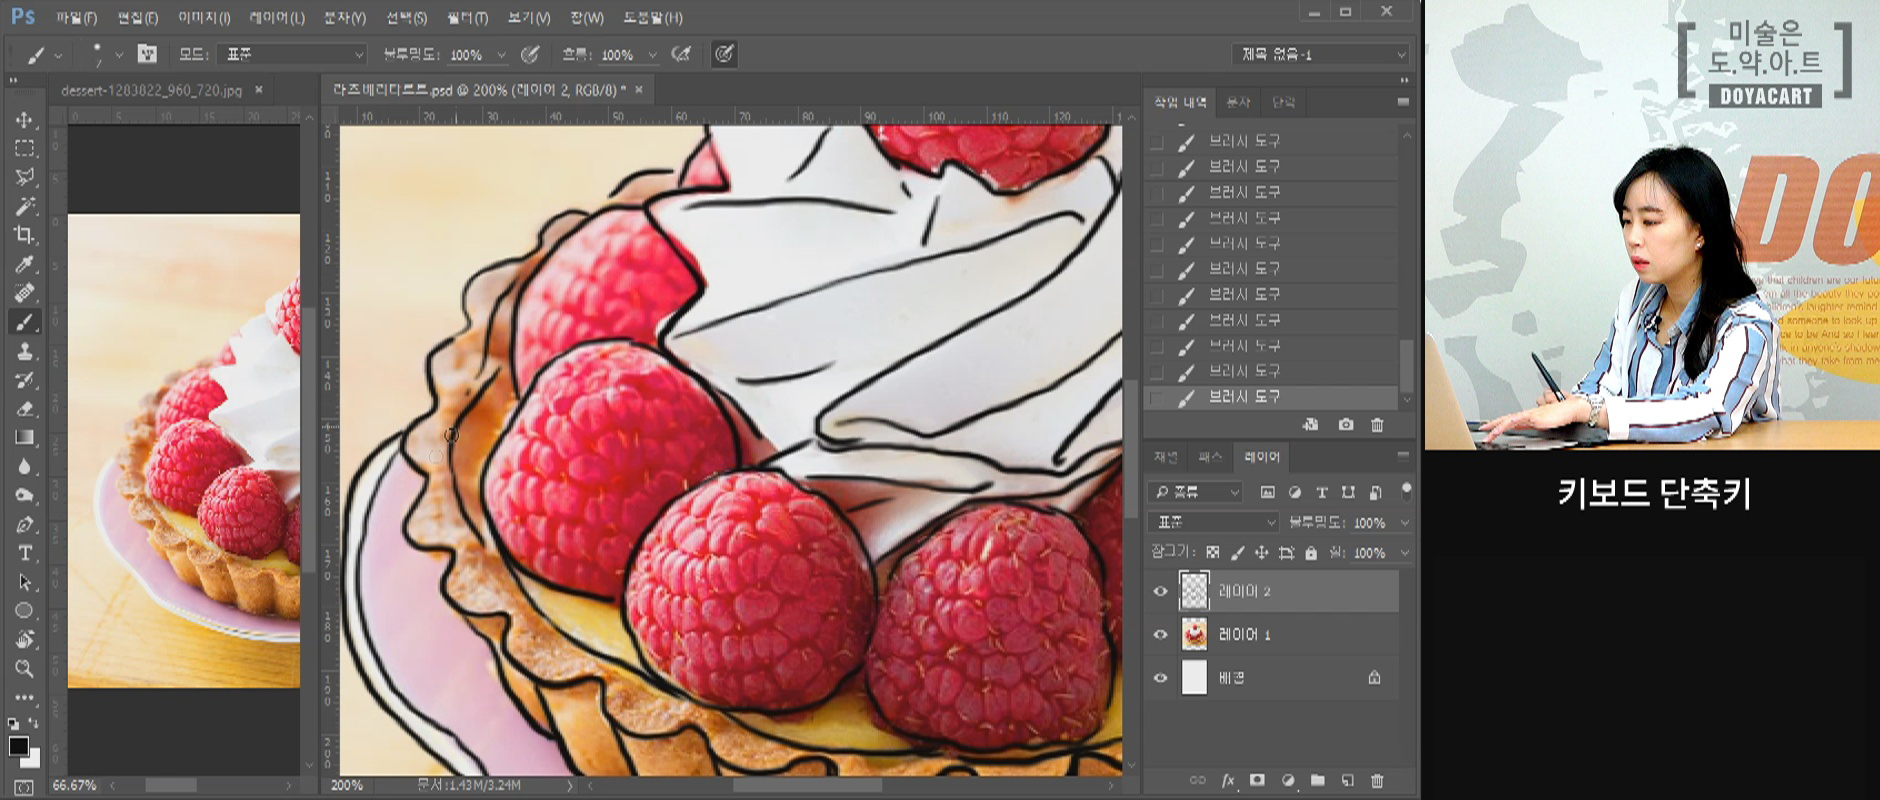The height and width of the screenshot is (800, 1880).
Task: Open the 필터(T) menu
Action: (468, 18)
